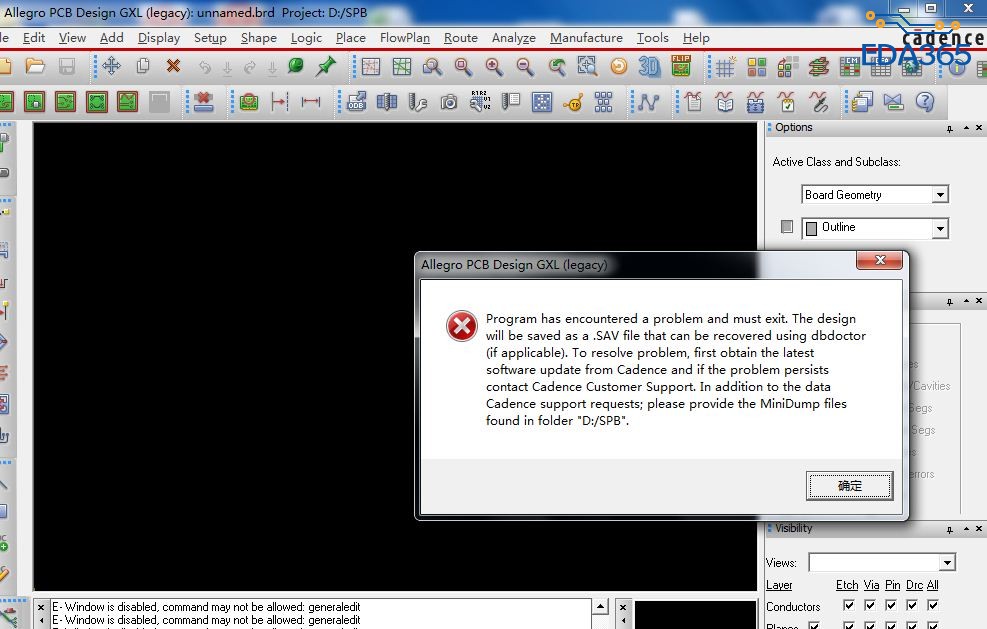This screenshot has height=629, width=987.
Task: Click the camera snapshot icon
Action: click(x=449, y=102)
